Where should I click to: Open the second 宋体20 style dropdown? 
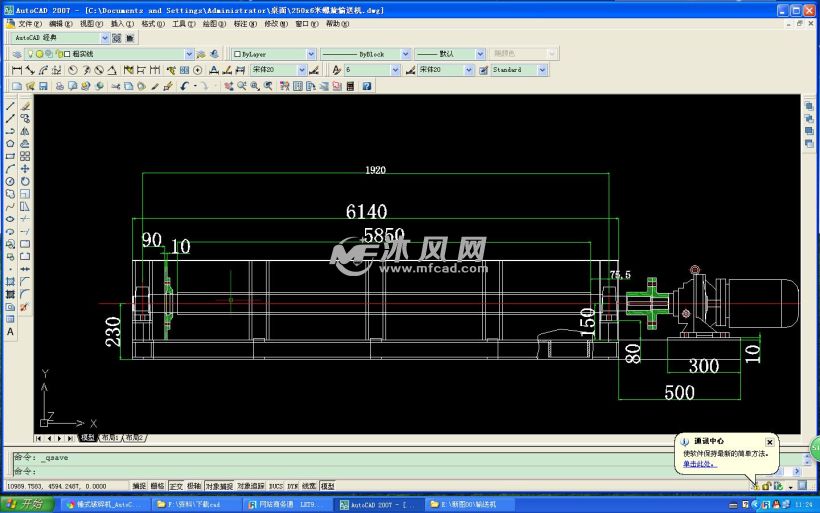click(469, 70)
